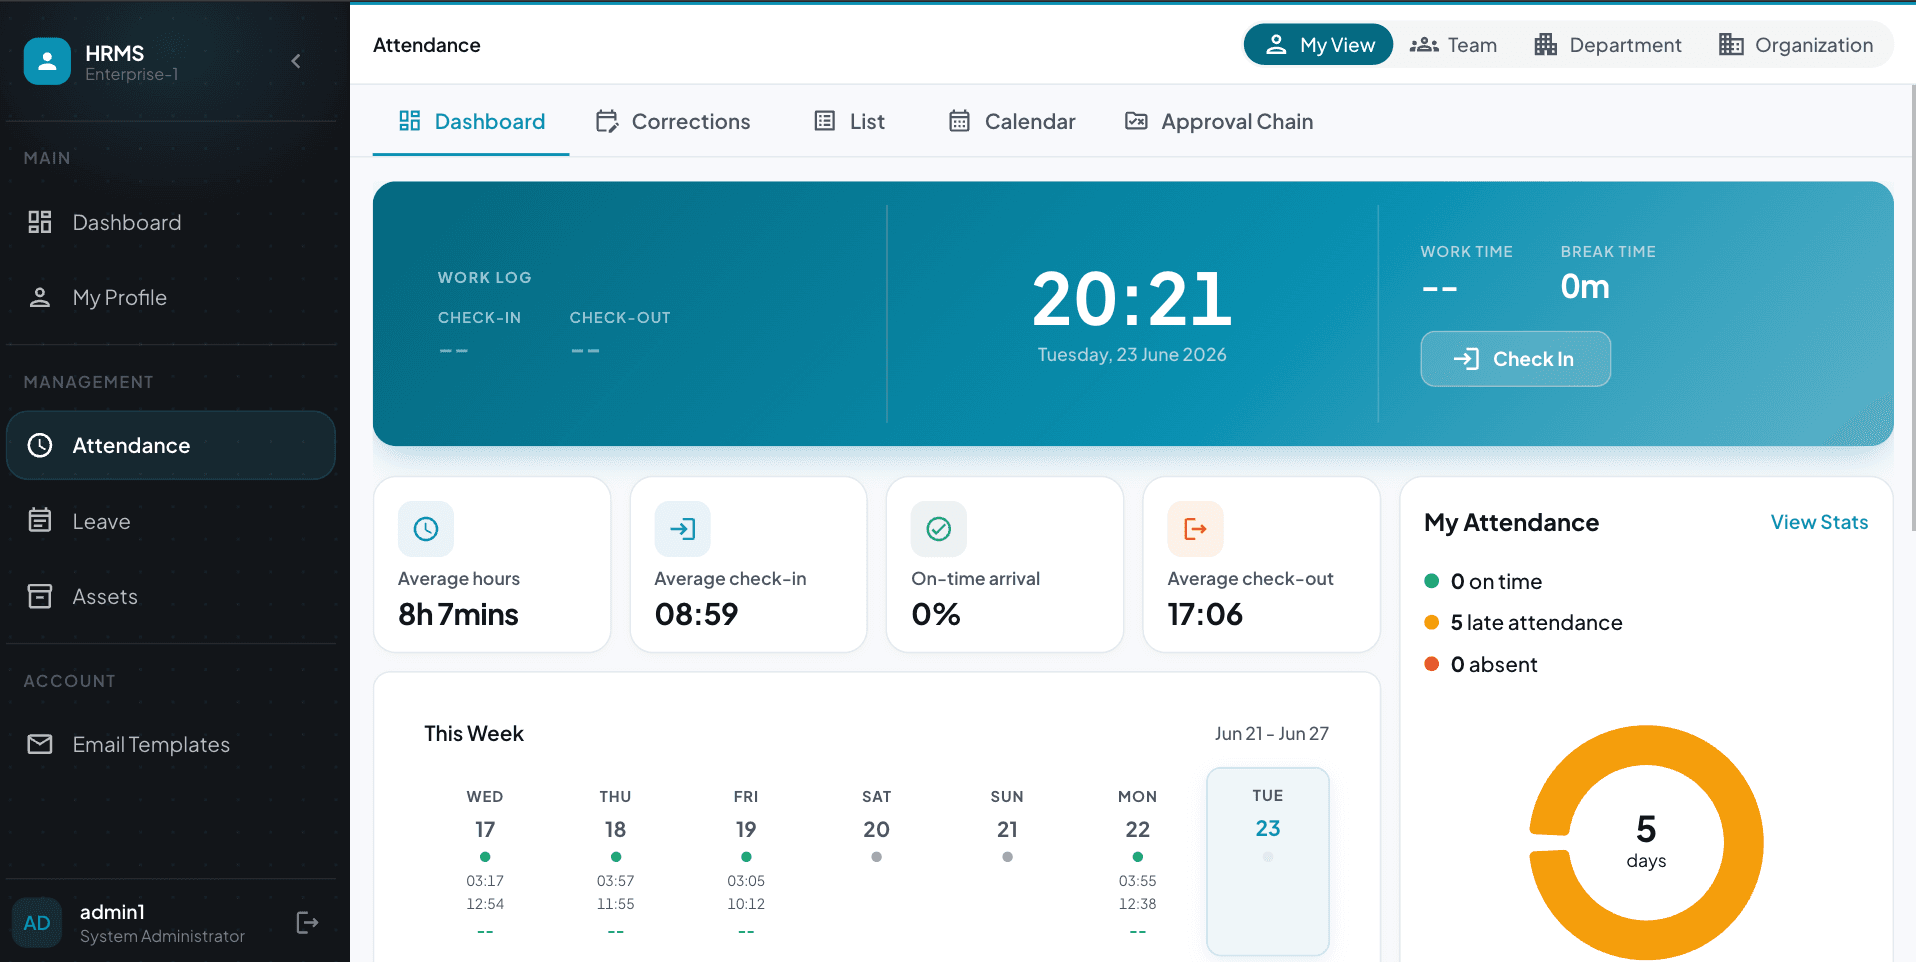The width and height of the screenshot is (1916, 962).
Task: Click the HRMS logo icon
Action: click(47, 61)
